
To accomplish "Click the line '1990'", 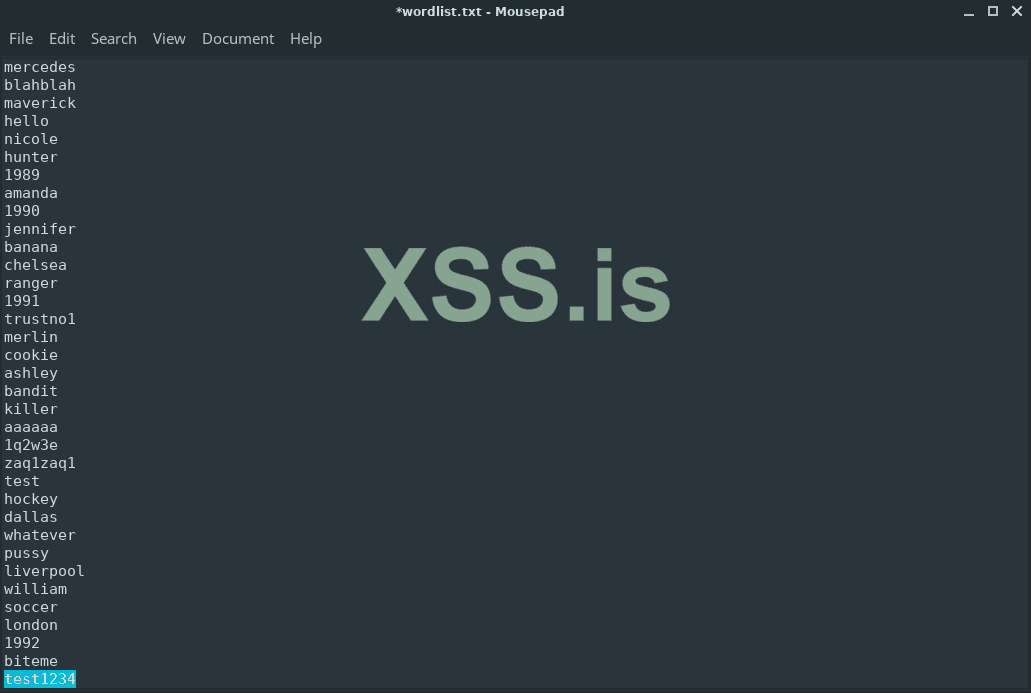I will pos(22,211).
